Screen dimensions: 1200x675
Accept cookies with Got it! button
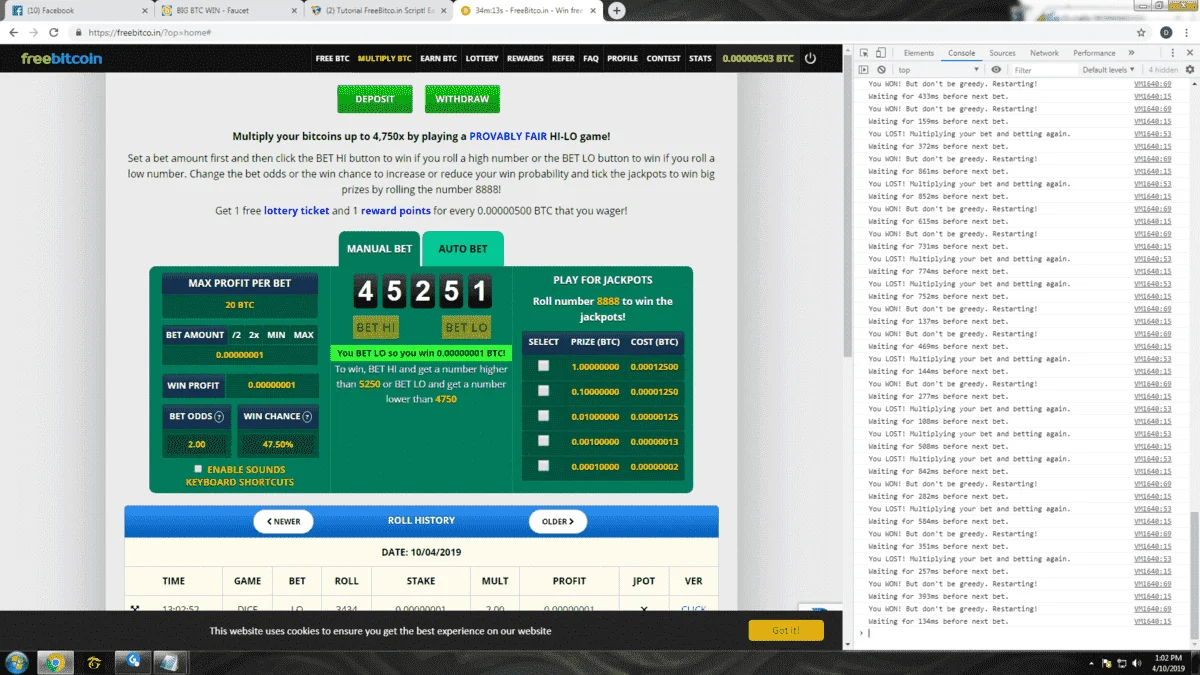point(786,630)
